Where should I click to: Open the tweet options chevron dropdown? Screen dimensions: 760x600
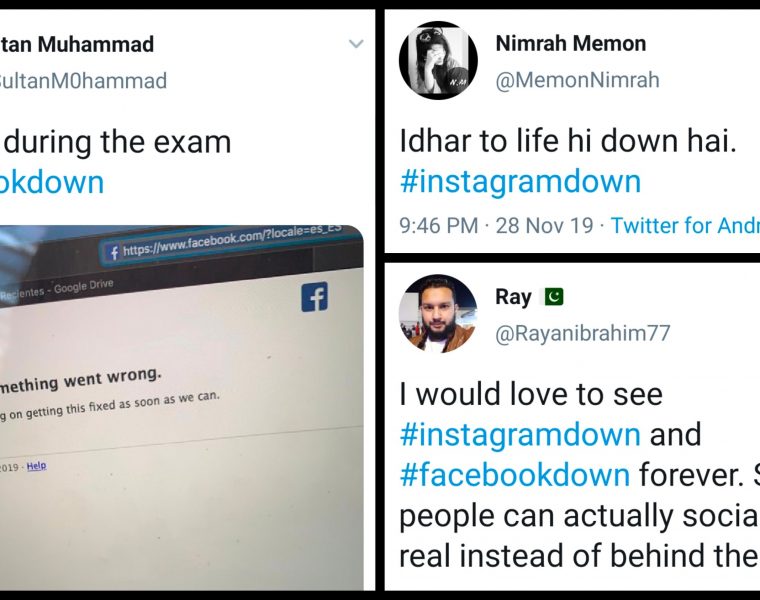pyautogui.click(x=356, y=44)
